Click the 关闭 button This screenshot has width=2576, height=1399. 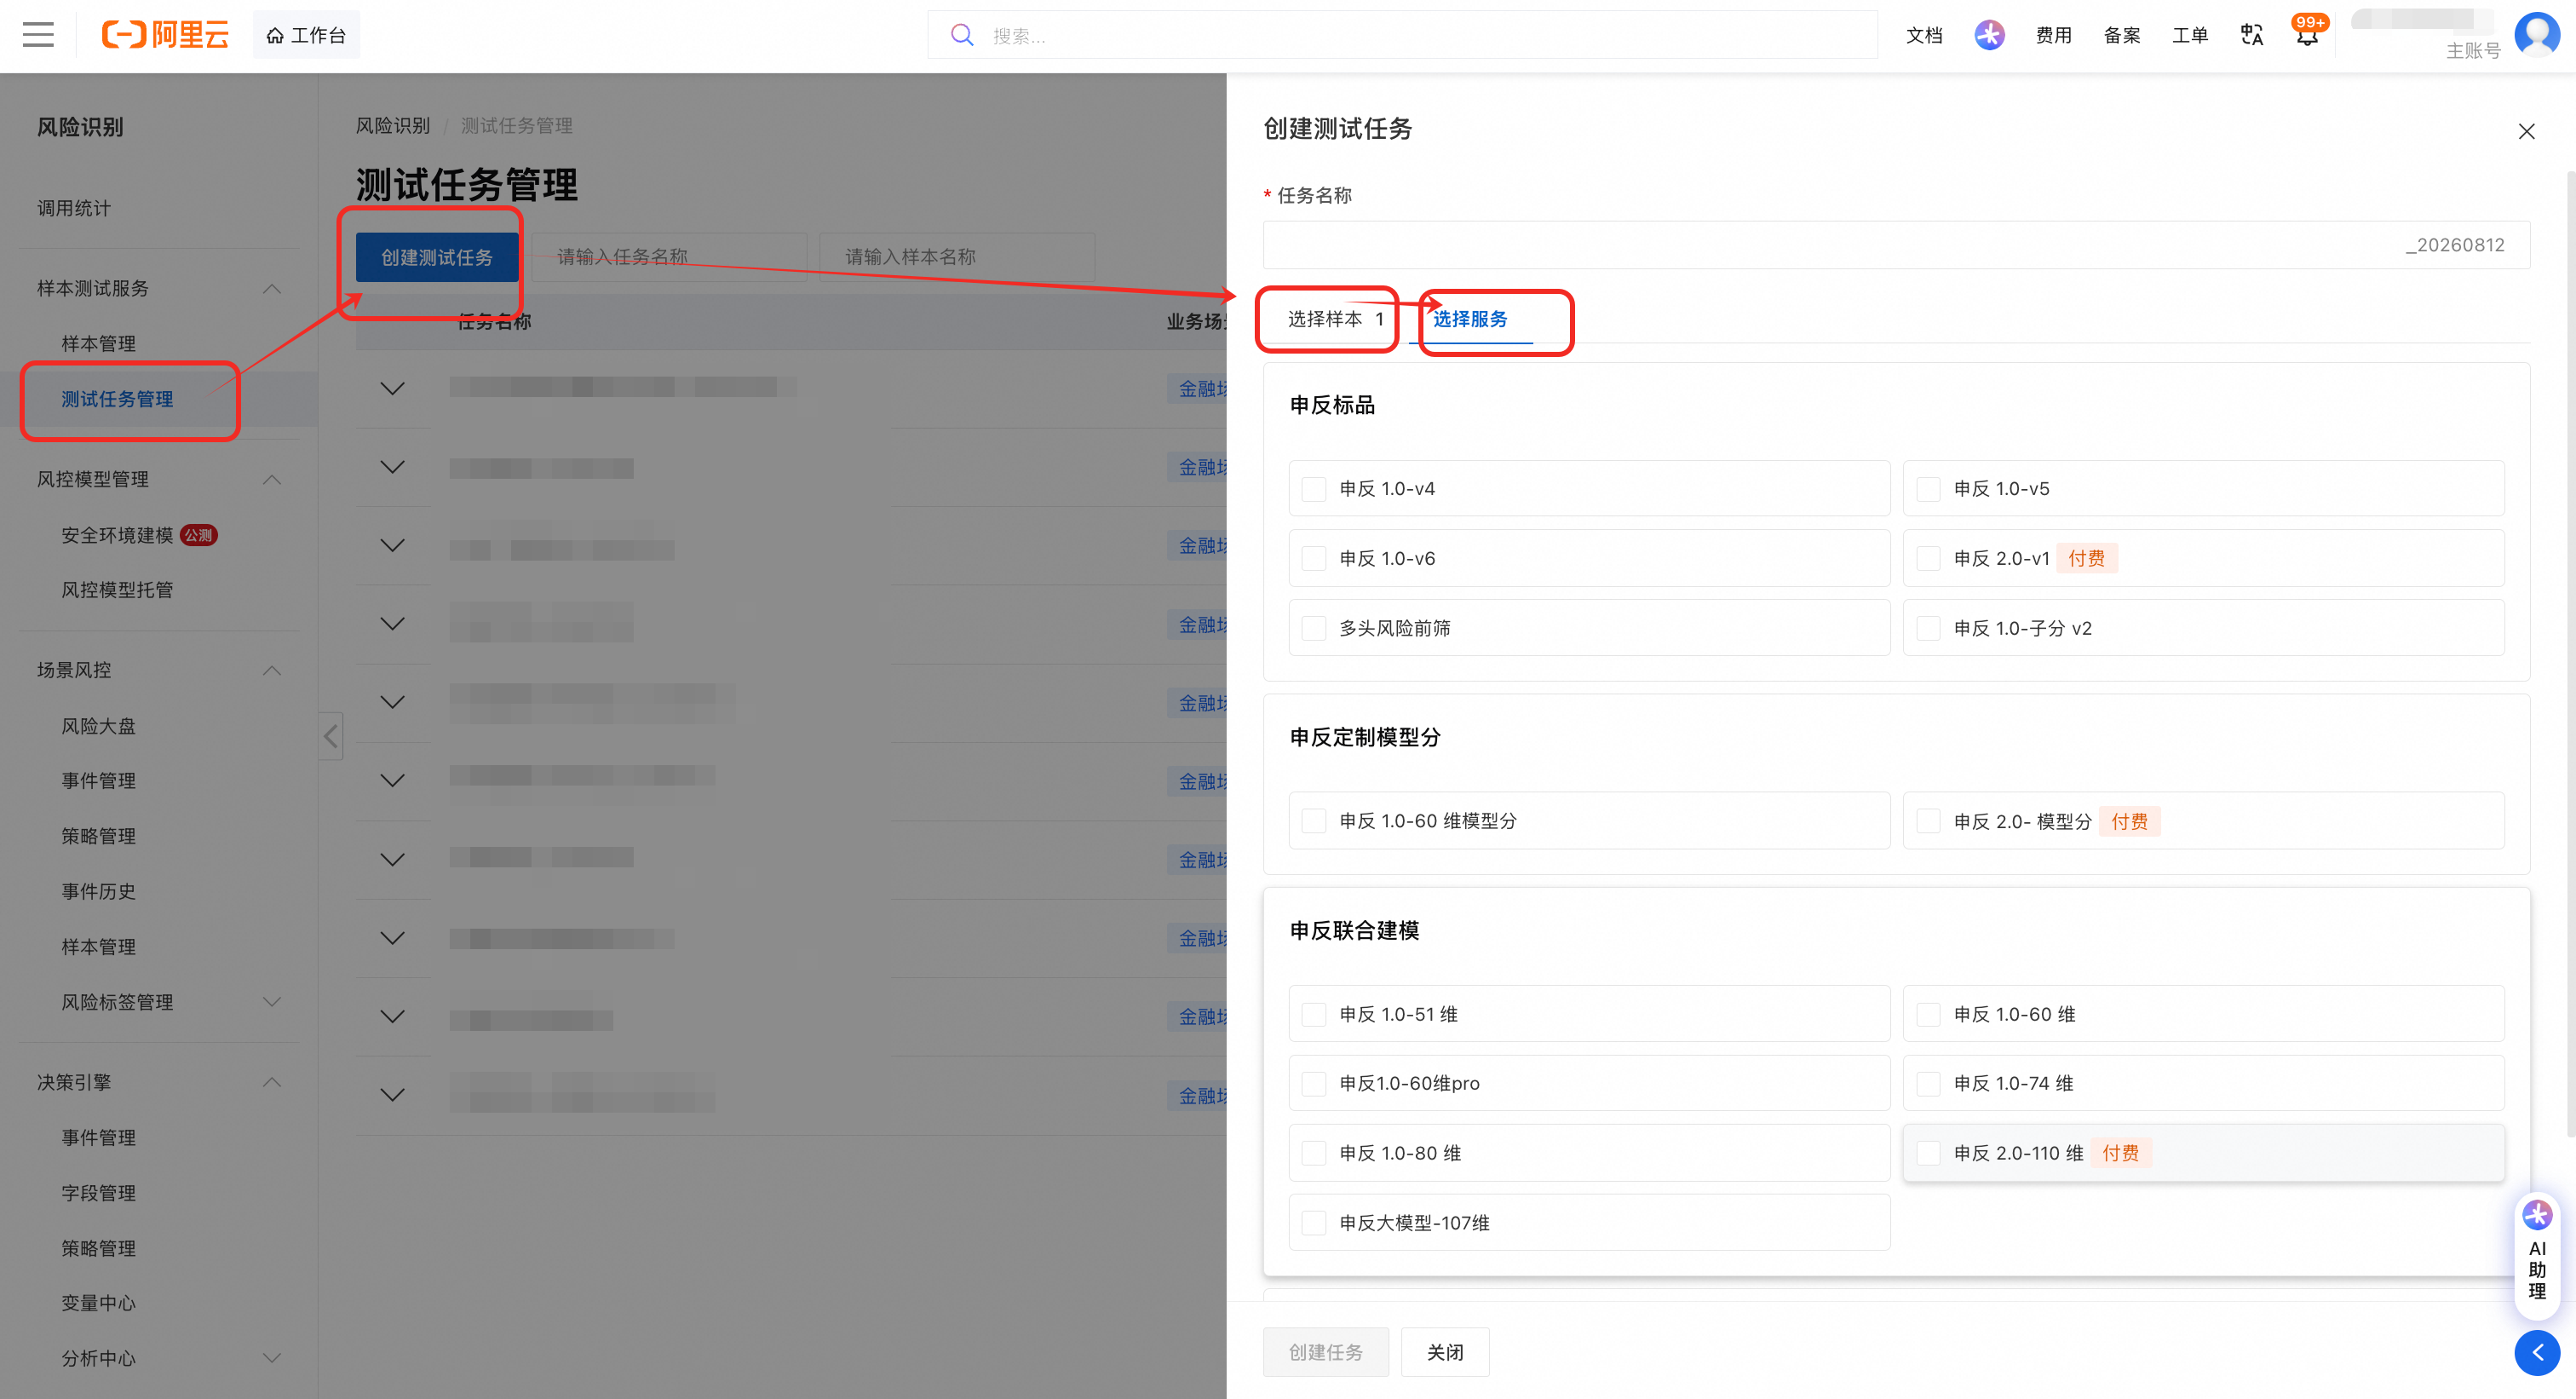point(1445,1352)
